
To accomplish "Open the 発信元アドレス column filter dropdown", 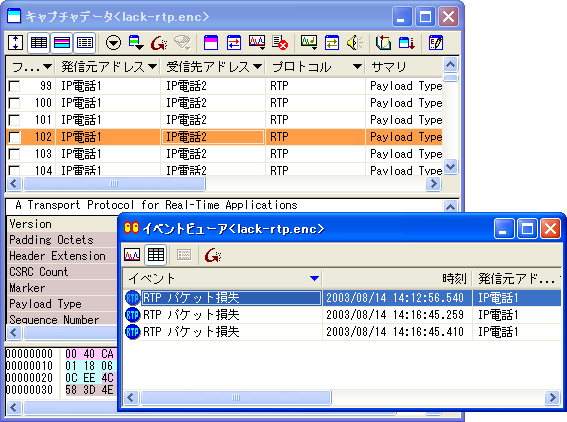I will (153, 67).
